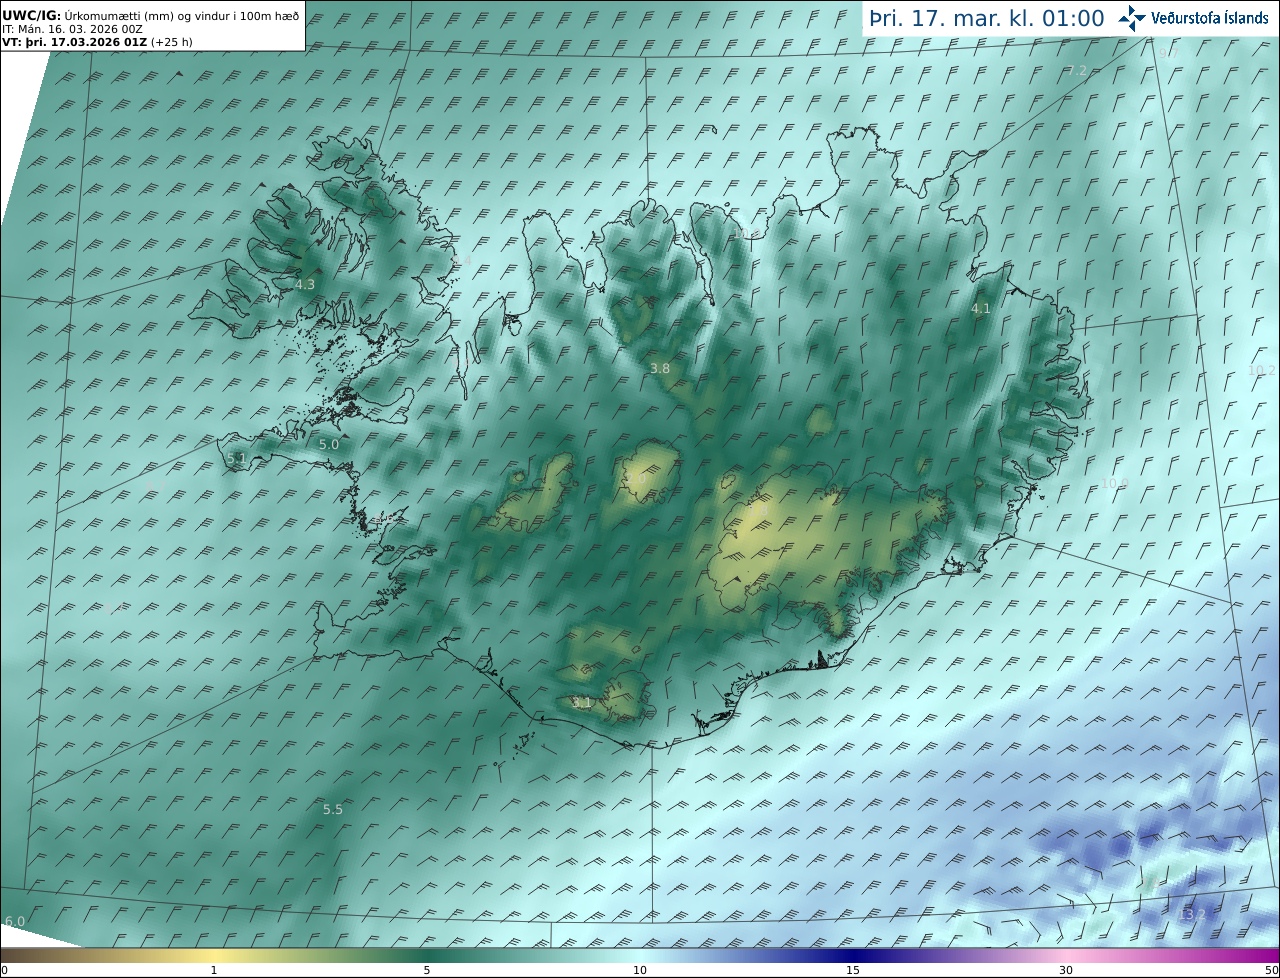Click the color scale tick label 1
The image size is (1280, 978).
tap(214, 970)
